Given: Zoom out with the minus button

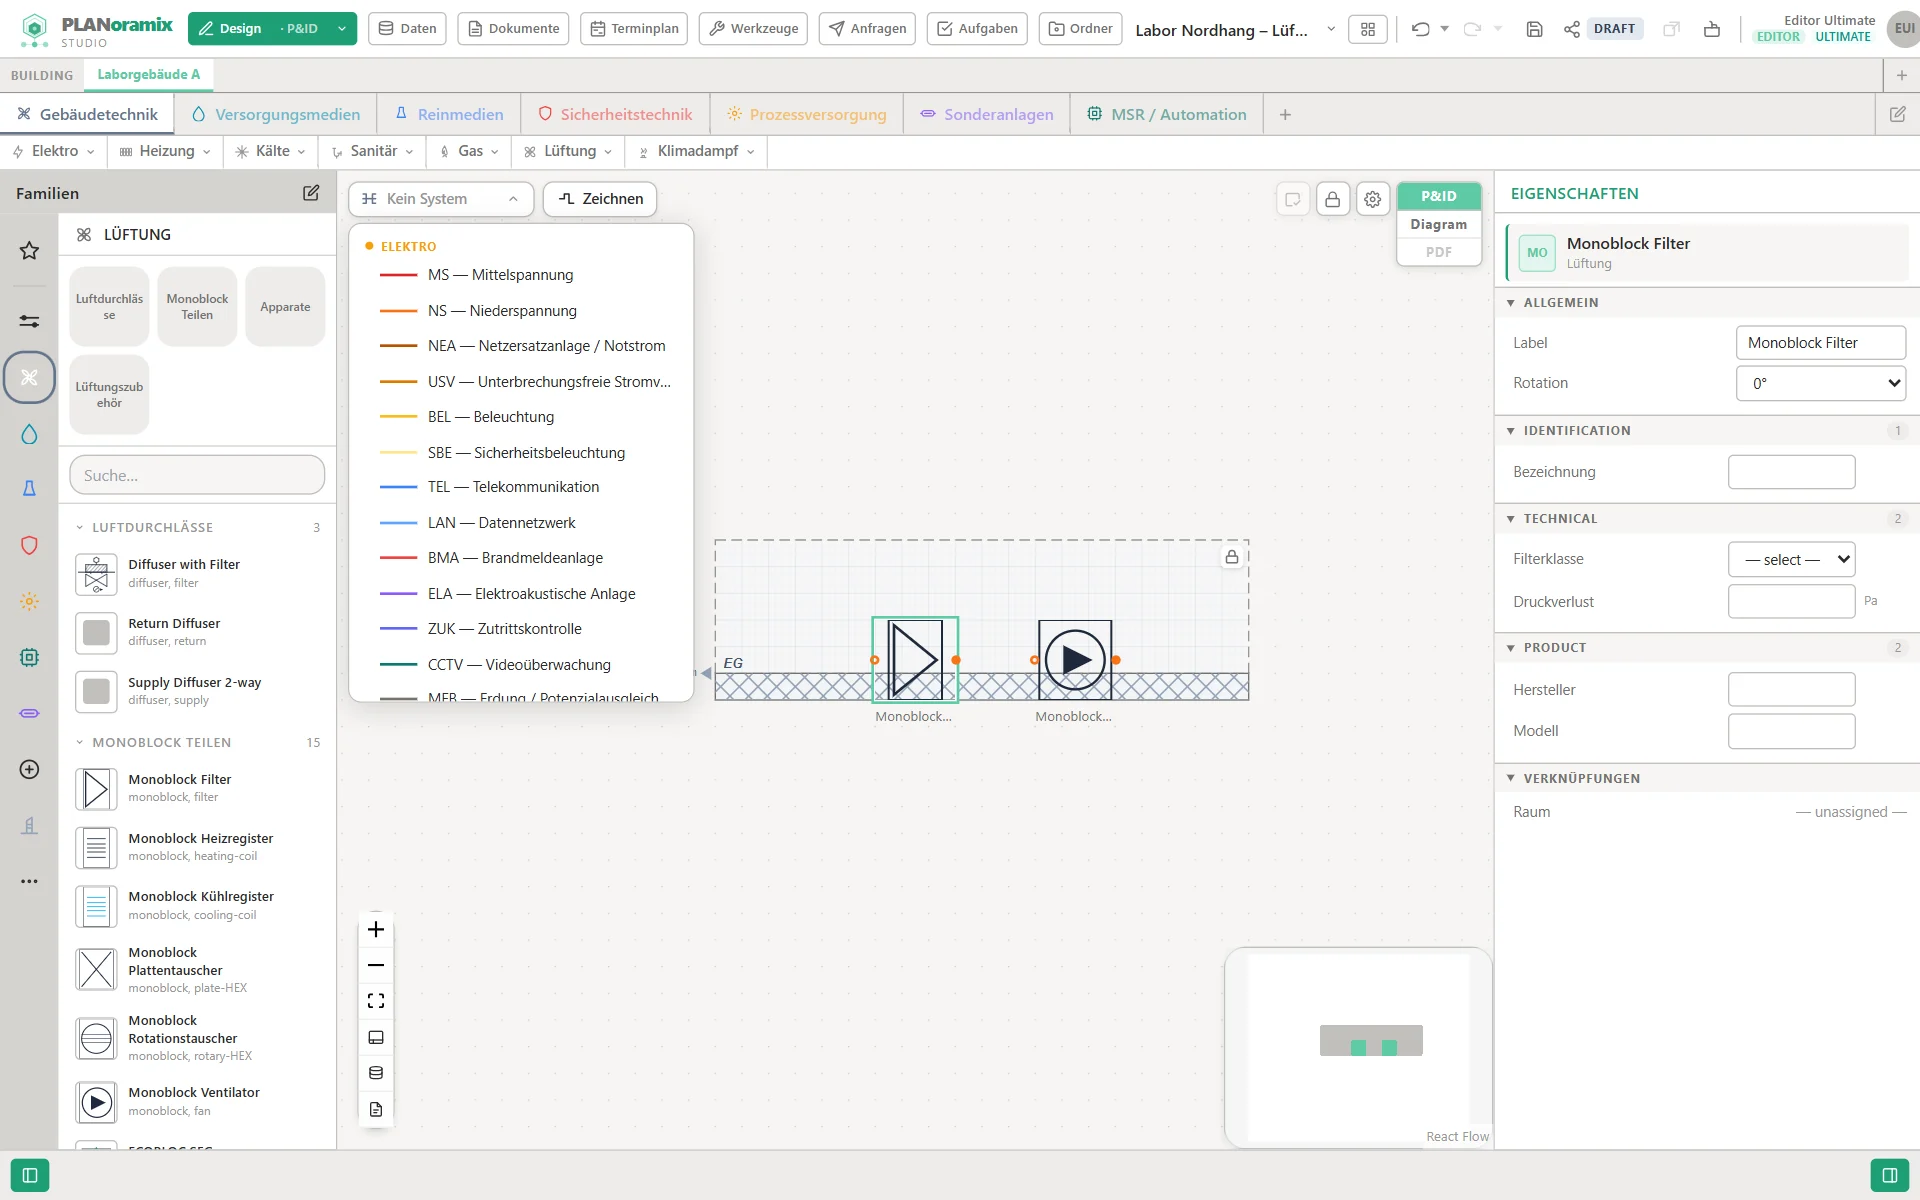Looking at the screenshot, I should tap(376, 965).
